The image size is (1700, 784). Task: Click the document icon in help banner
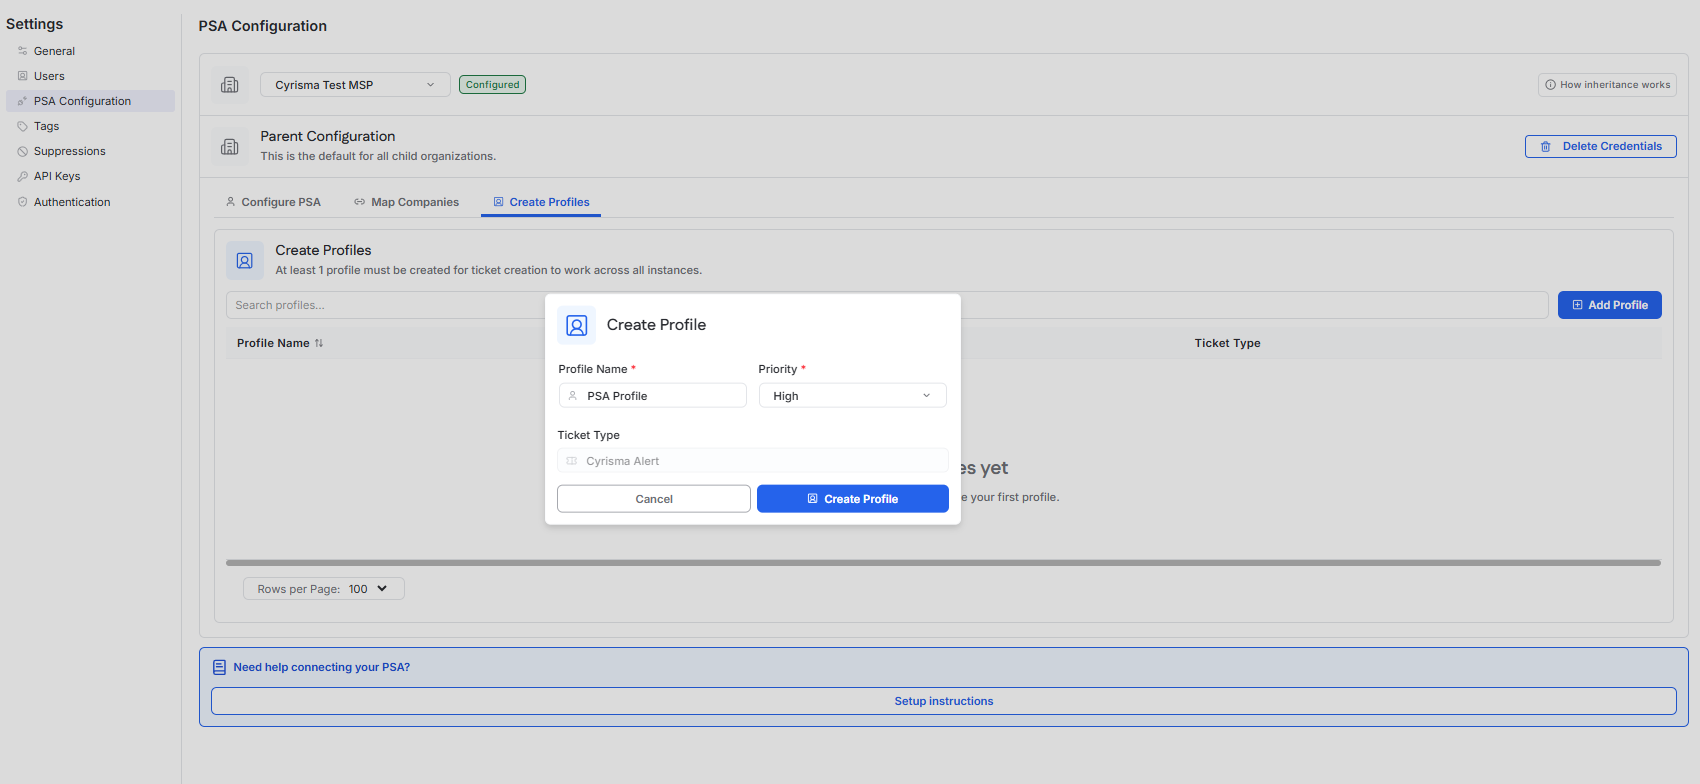tap(219, 667)
